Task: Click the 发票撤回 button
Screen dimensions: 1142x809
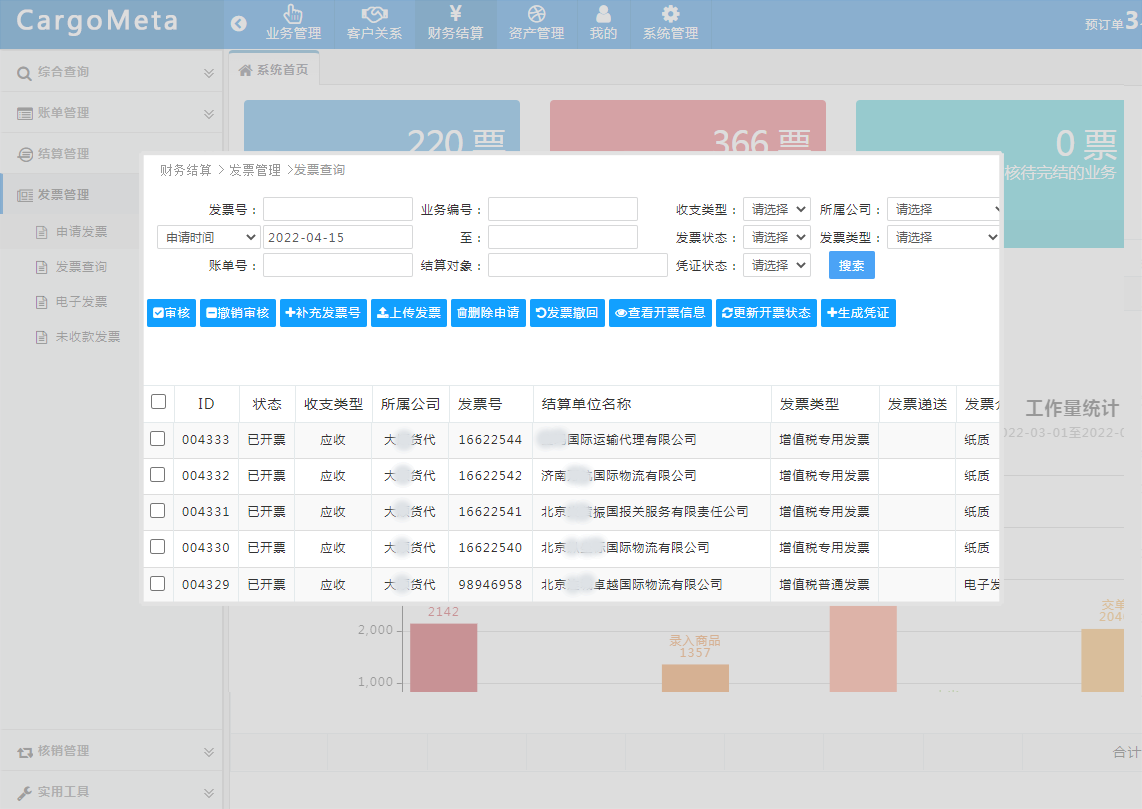Action: pyautogui.click(x=567, y=313)
